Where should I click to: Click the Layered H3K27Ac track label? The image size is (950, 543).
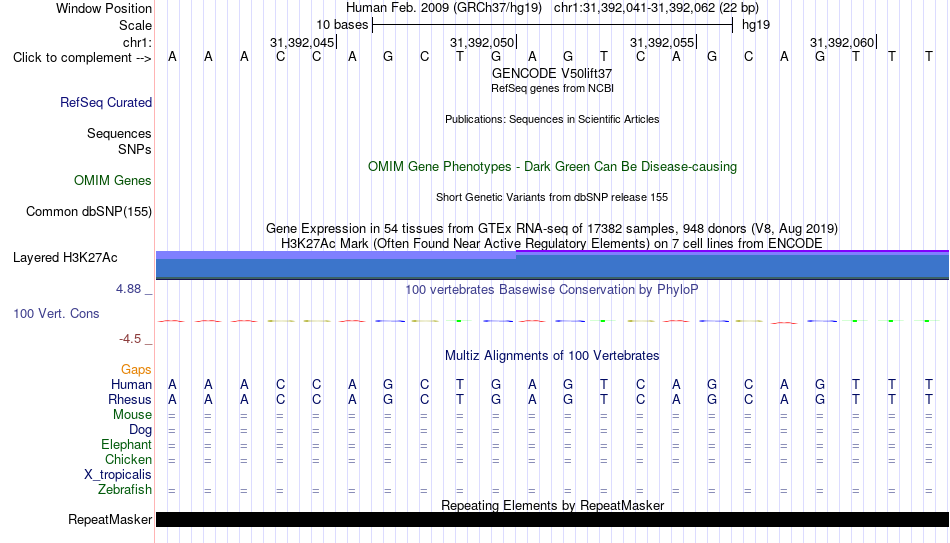pos(65,258)
